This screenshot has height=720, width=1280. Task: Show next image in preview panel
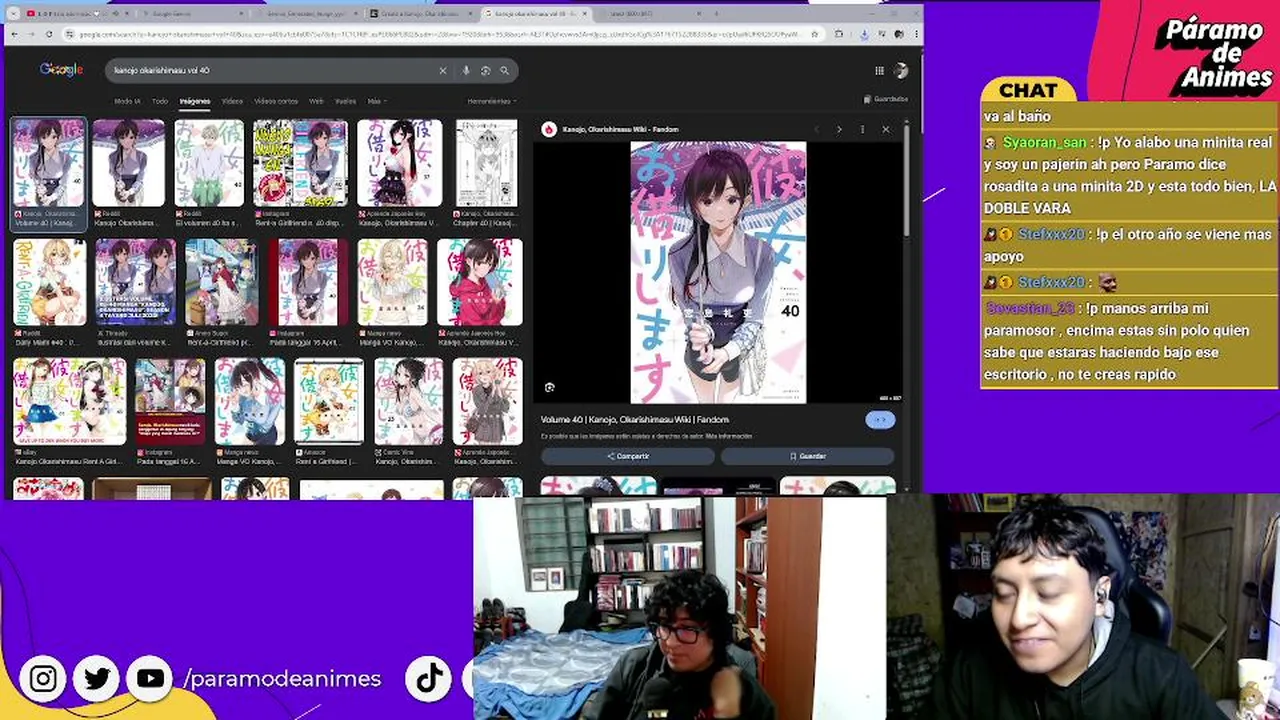pos(839,129)
